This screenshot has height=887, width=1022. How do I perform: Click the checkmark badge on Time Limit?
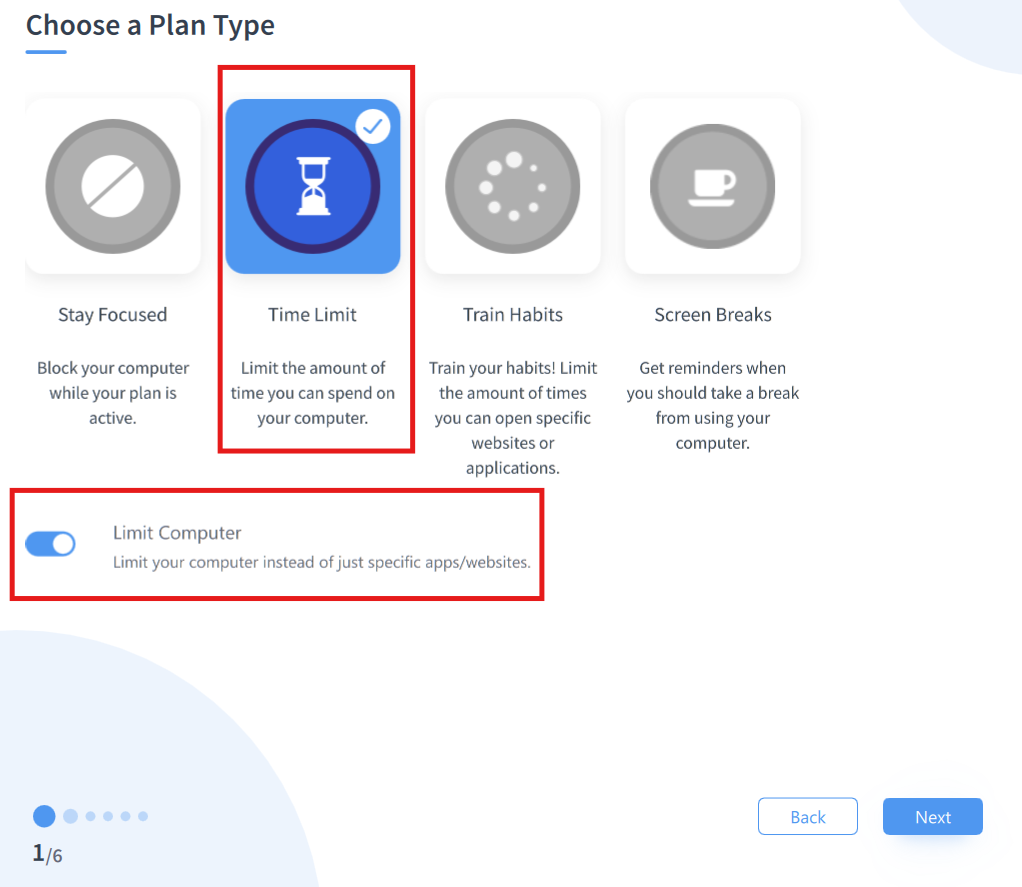click(372, 127)
